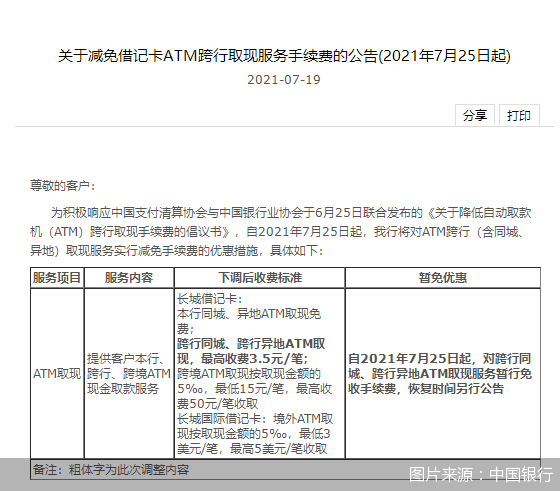
Task: Click the paragraph line starting 为积极响应
Action: coord(291,213)
